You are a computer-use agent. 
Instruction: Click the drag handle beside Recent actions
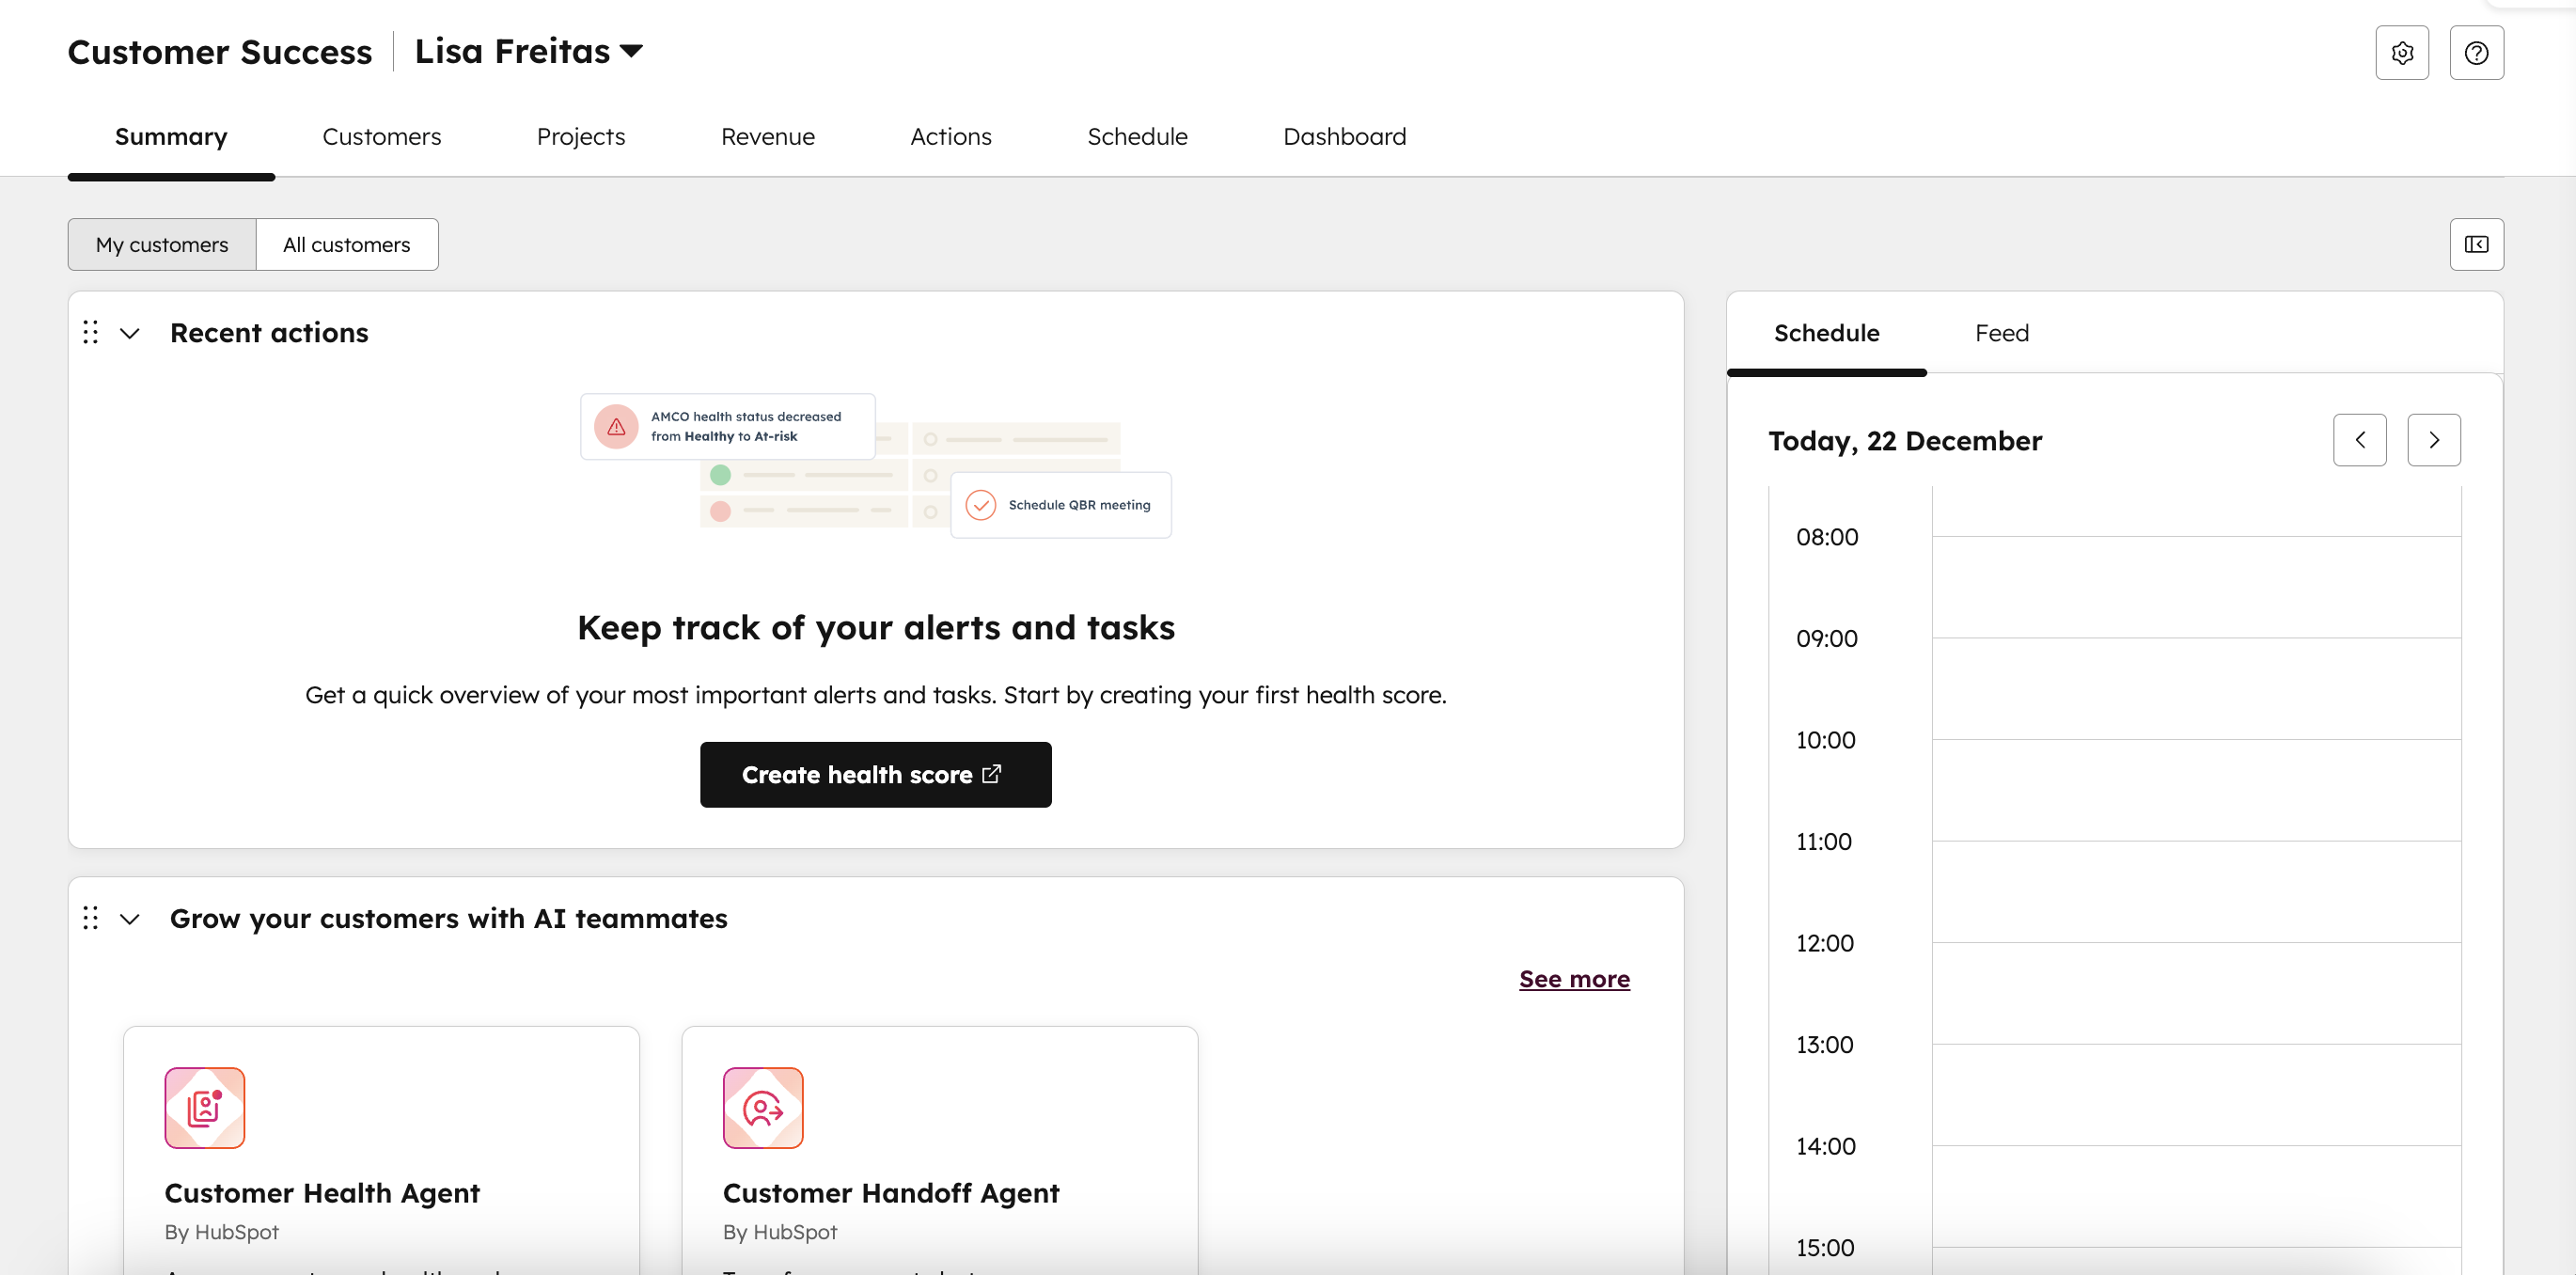pyautogui.click(x=90, y=332)
